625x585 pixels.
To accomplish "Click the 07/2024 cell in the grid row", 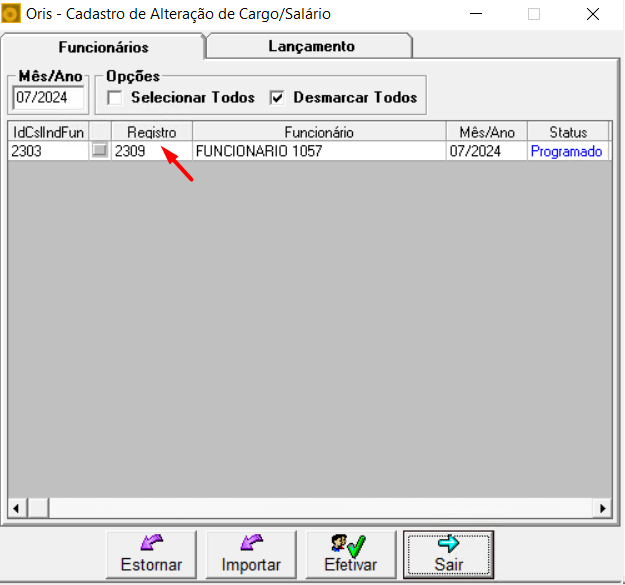I will pos(487,151).
